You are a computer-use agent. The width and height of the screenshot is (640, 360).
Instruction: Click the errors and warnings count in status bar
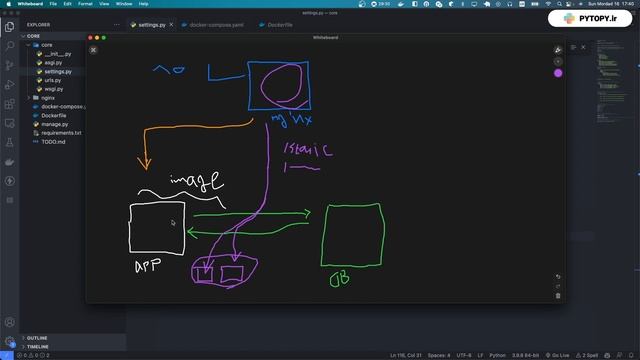click(34, 356)
